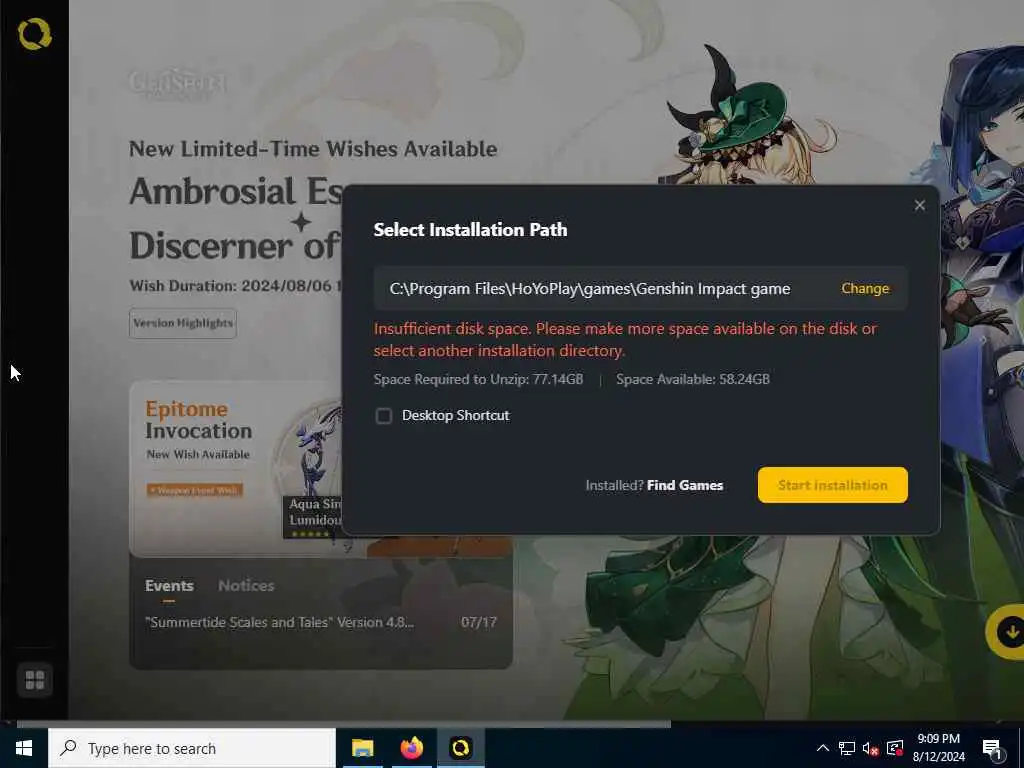Select the Events tab
1024x768 pixels.
[169, 585]
